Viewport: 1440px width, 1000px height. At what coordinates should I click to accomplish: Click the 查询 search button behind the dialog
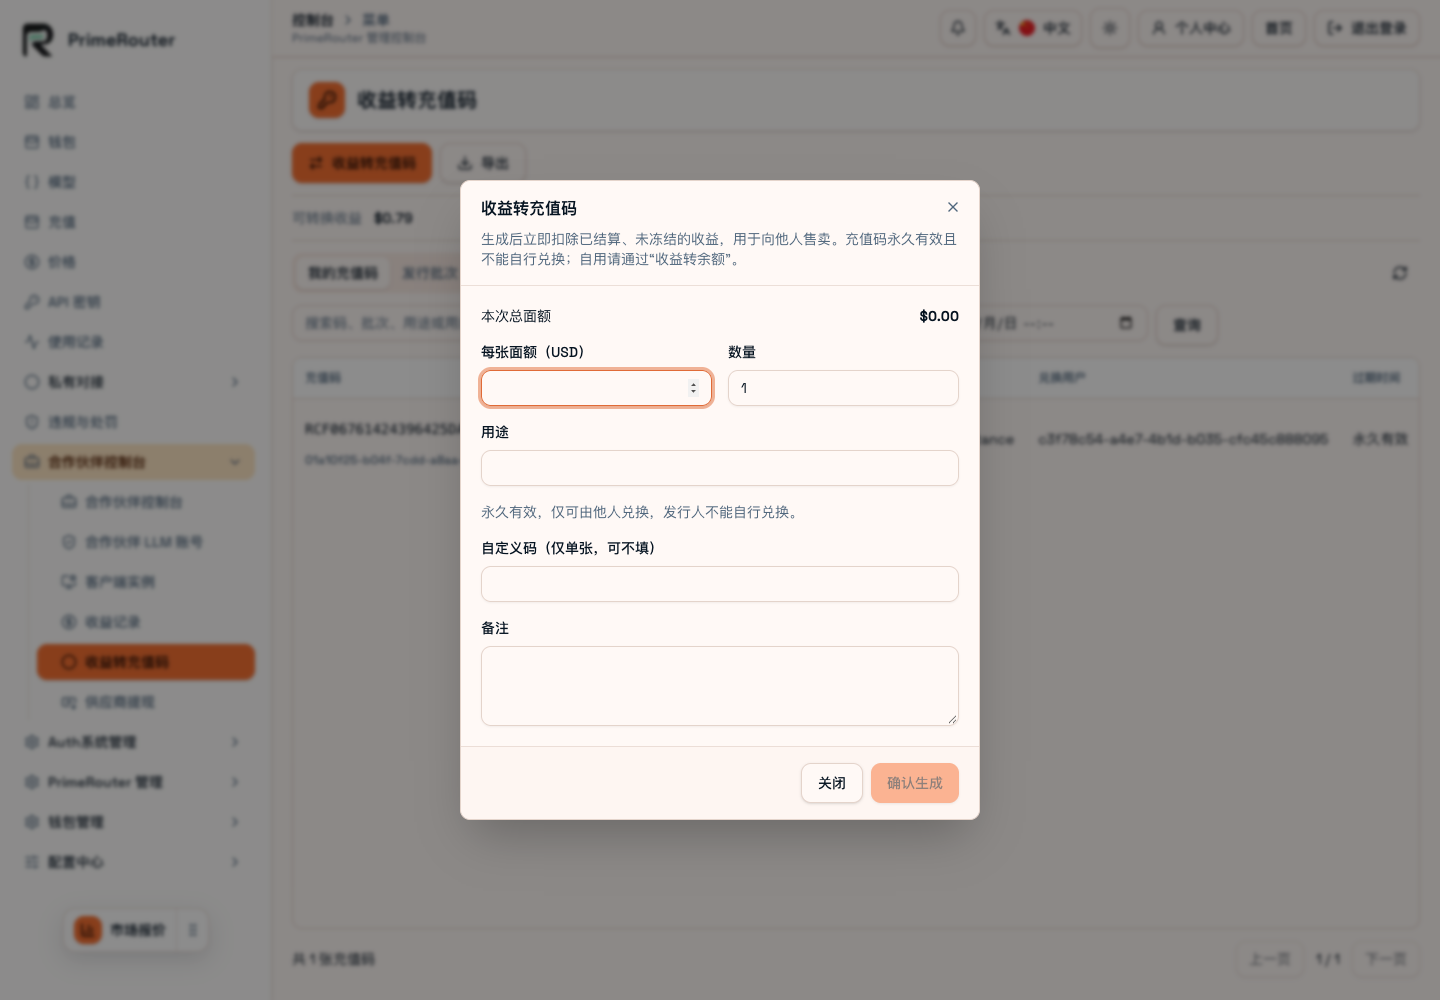[x=1187, y=325]
